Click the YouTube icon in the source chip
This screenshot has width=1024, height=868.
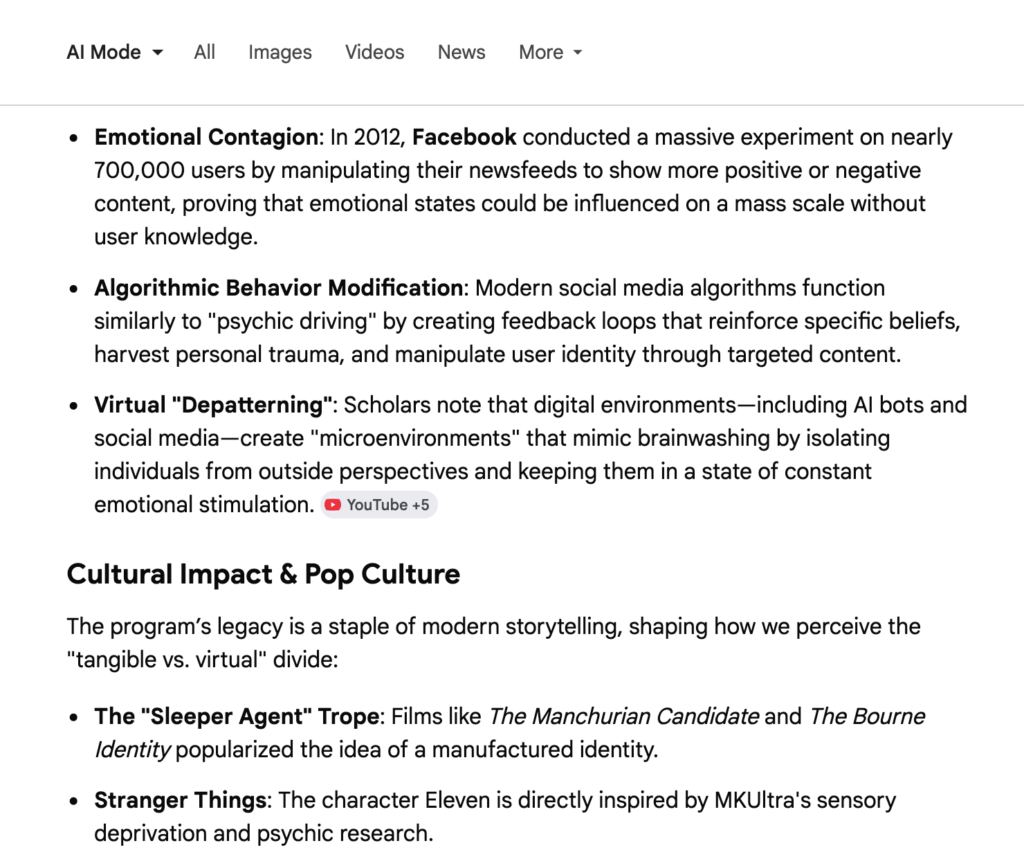pos(333,505)
